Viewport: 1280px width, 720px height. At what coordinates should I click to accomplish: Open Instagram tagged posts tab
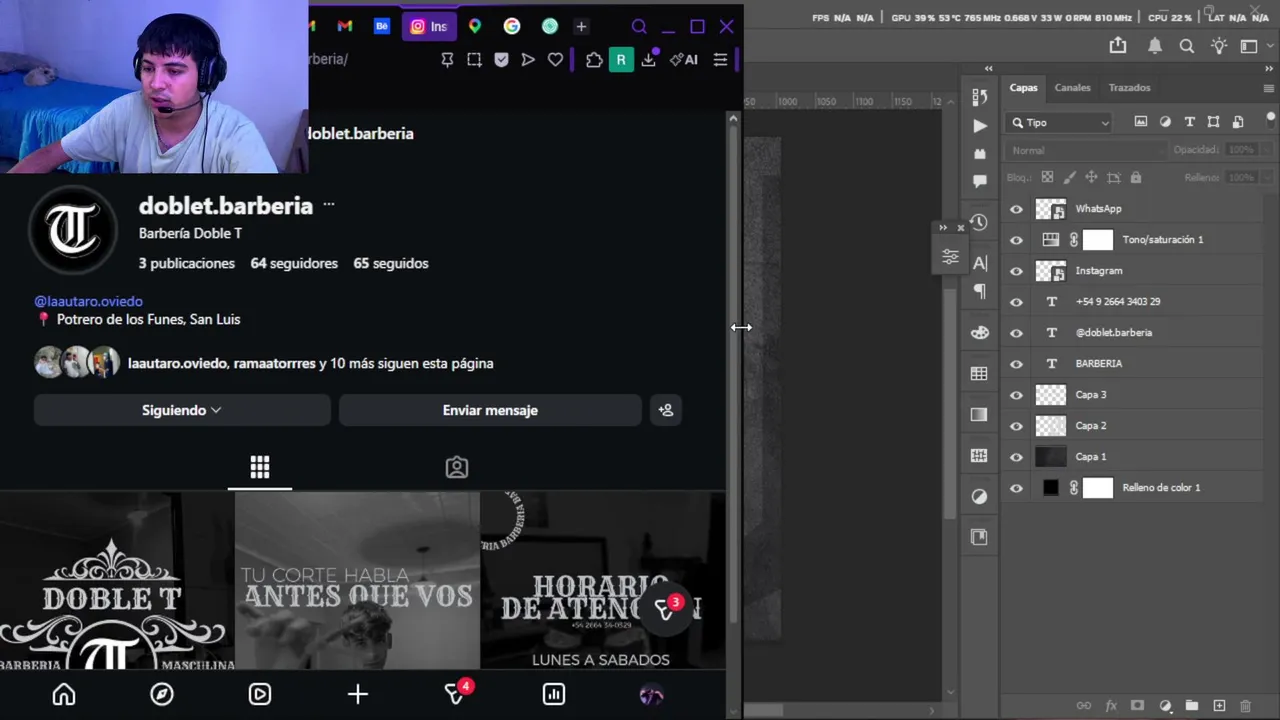[457, 468]
